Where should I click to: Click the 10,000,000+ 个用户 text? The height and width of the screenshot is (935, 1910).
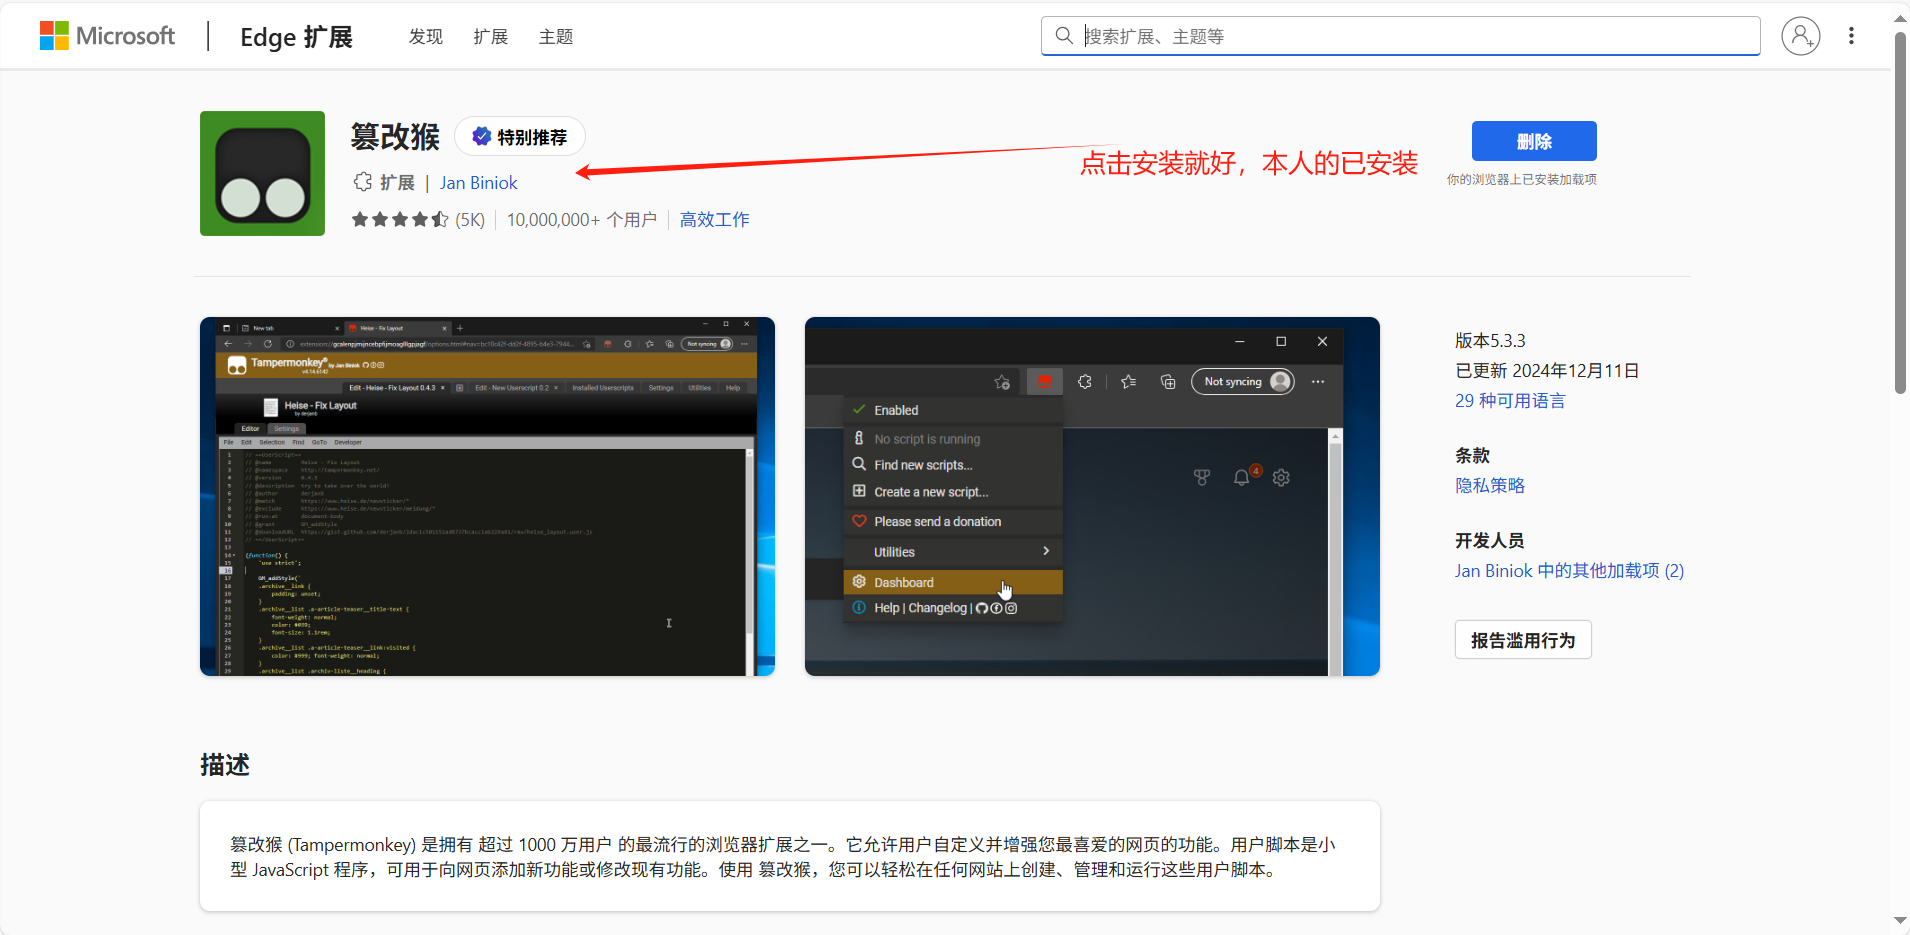pyautogui.click(x=581, y=220)
